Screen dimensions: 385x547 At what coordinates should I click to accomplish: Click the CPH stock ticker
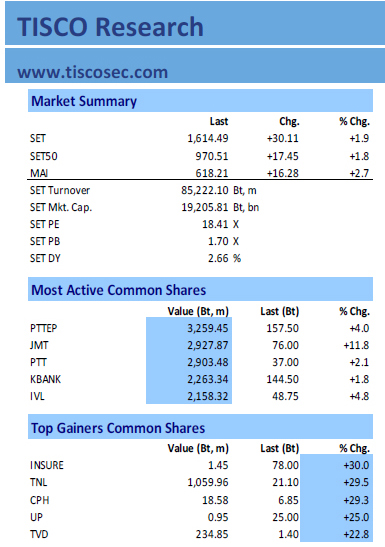(x=39, y=500)
